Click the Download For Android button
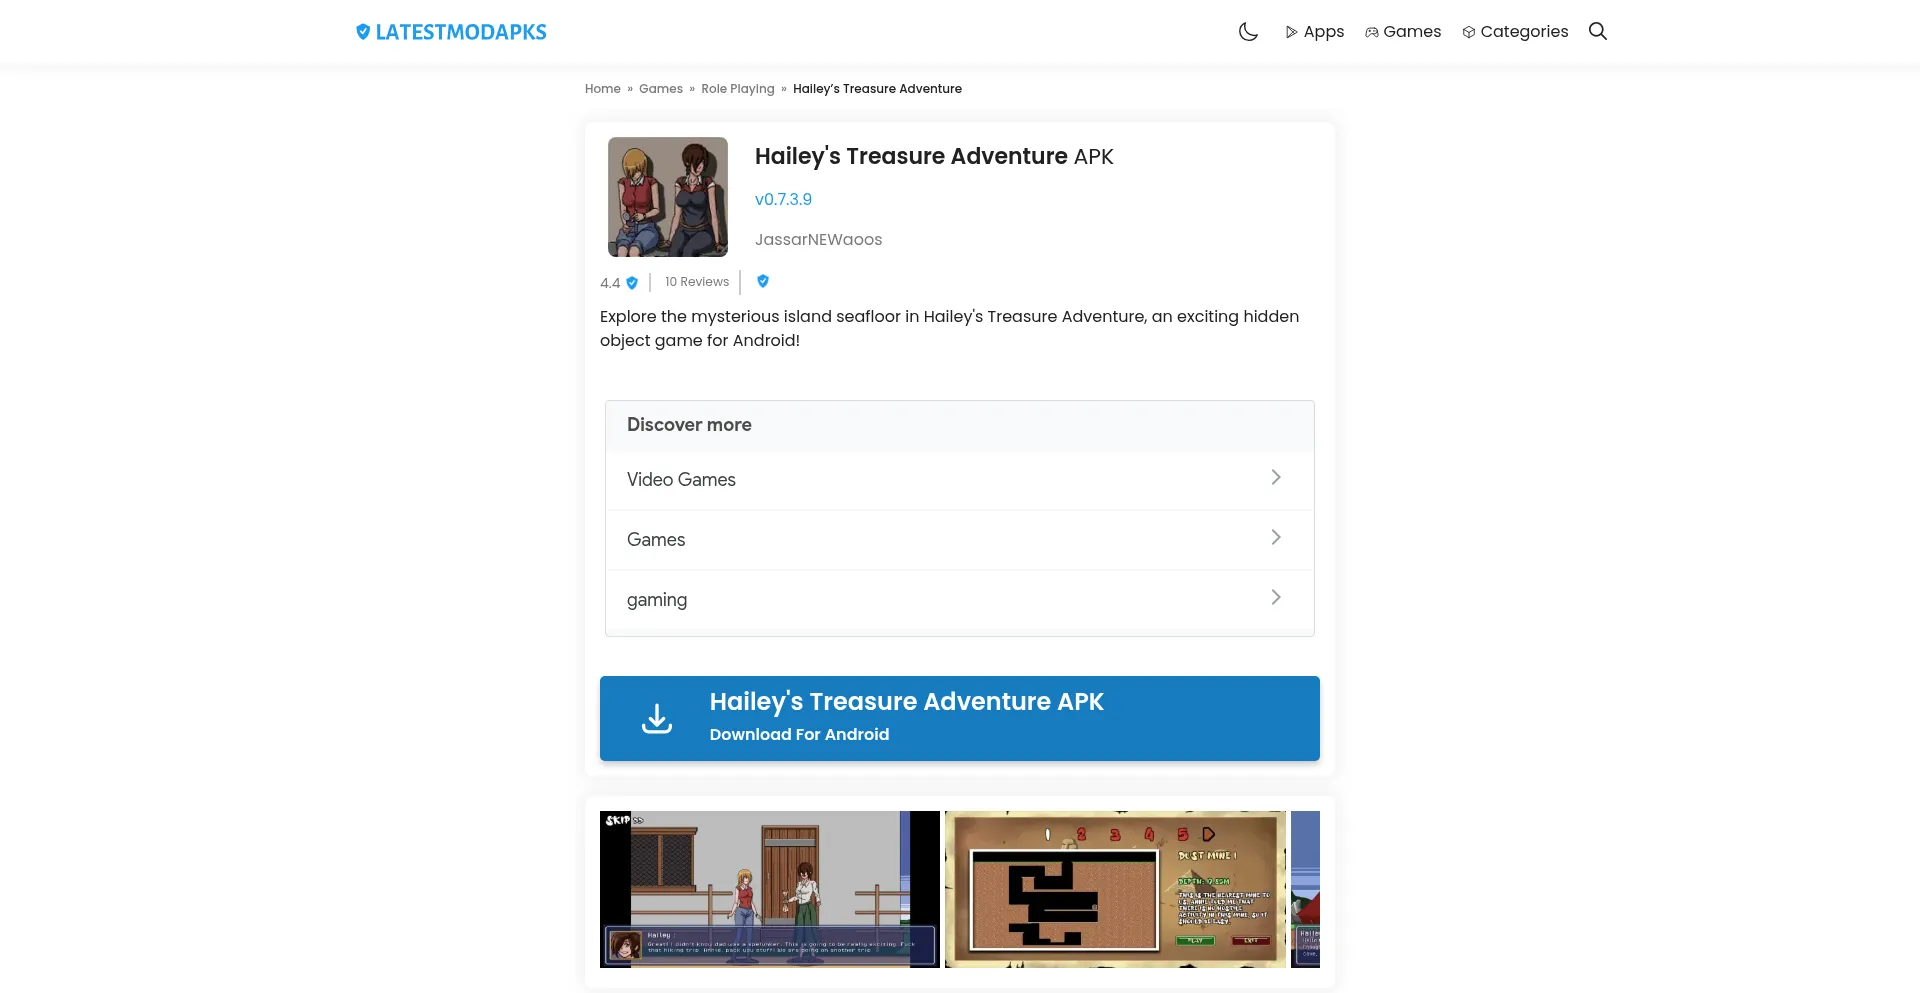This screenshot has height=993, width=1920. [x=960, y=718]
